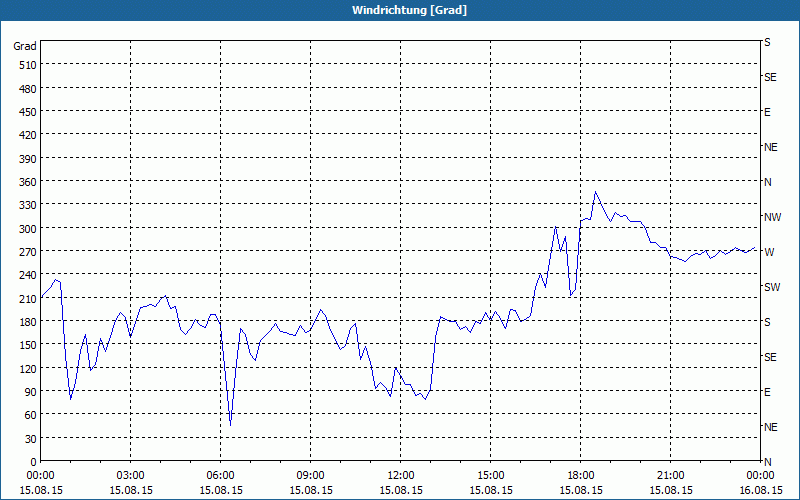Pick the 180 degree y-axis tick label

25,321
